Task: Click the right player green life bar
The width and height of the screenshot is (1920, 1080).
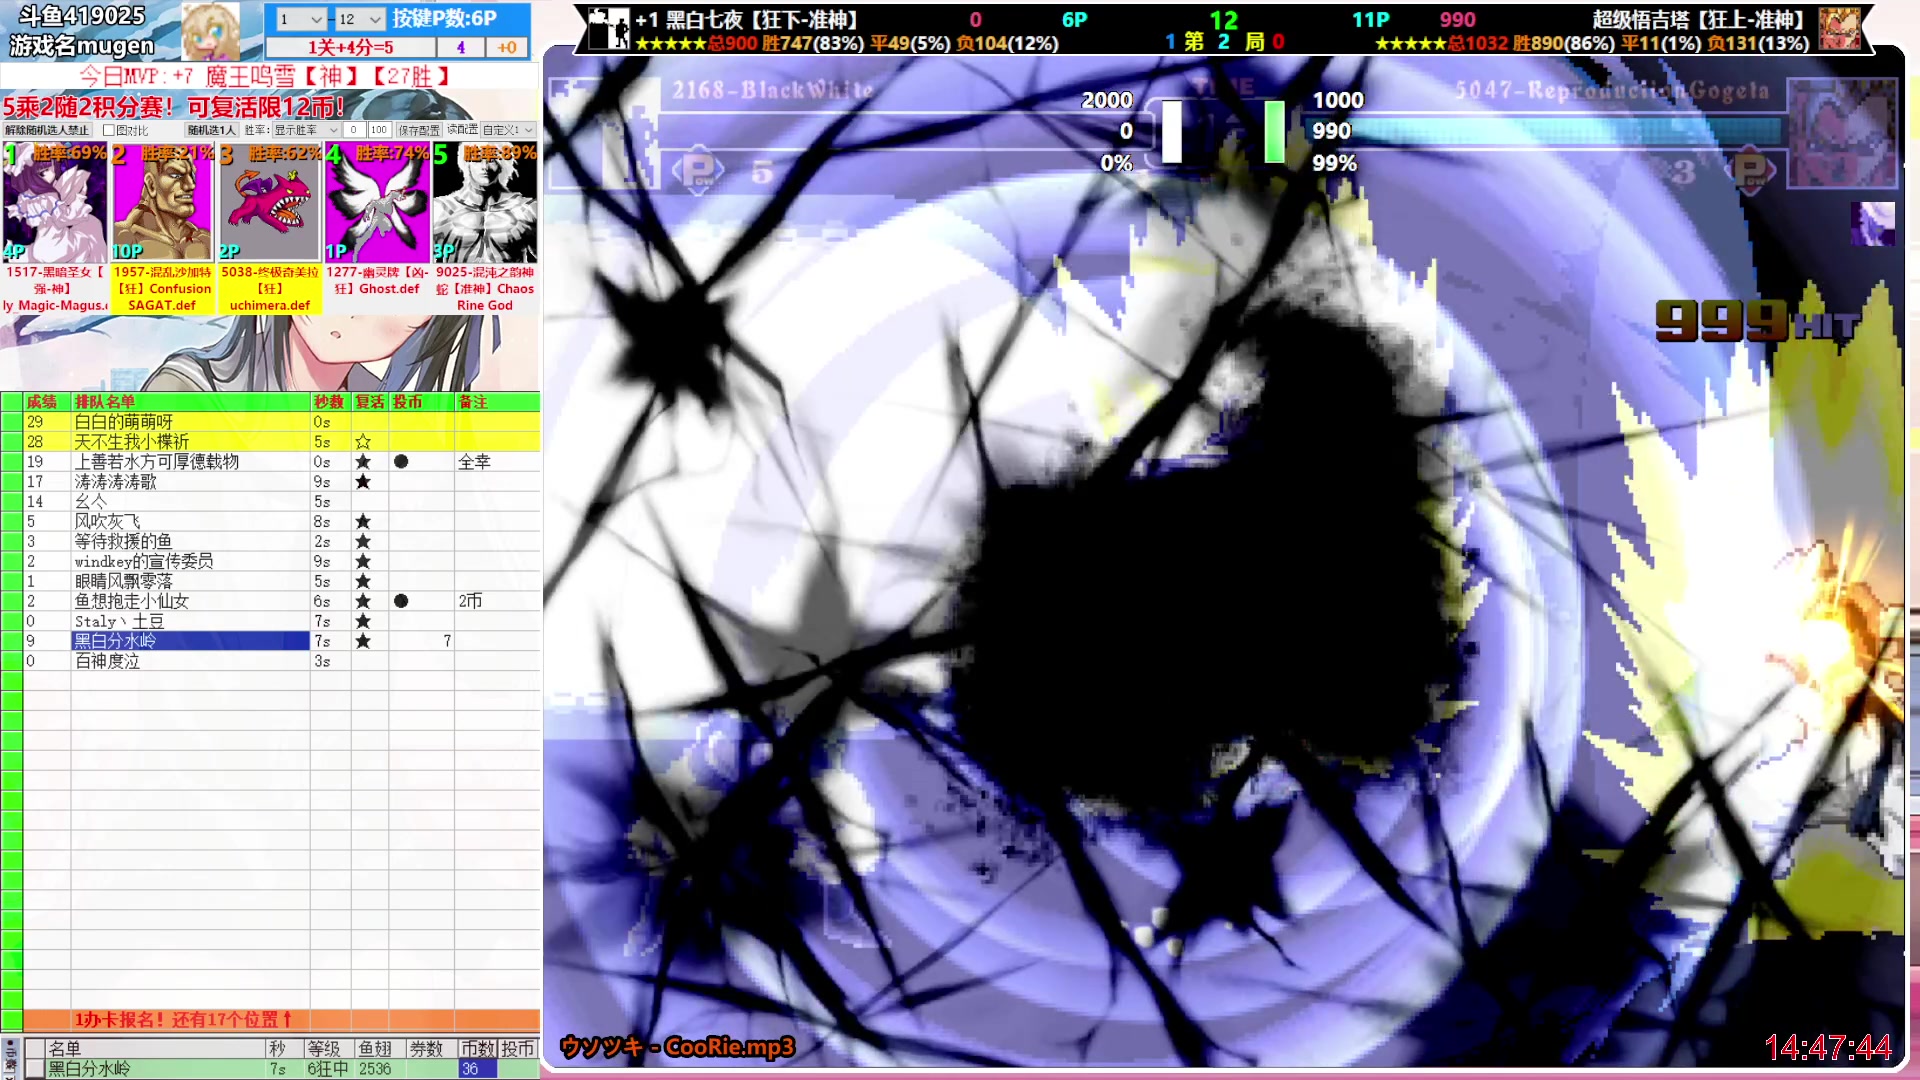Action: click(1274, 131)
